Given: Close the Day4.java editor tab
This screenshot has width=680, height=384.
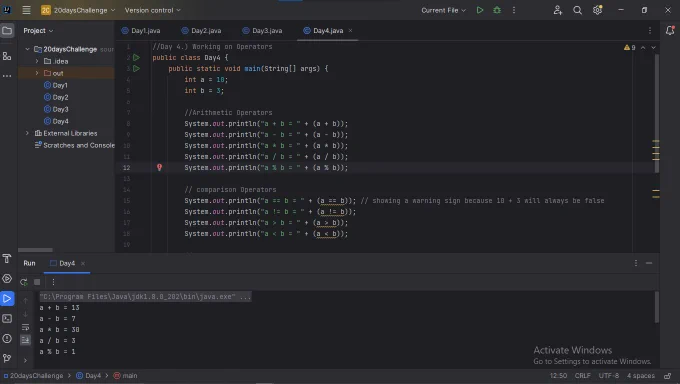Looking at the screenshot, I should [x=350, y=30].
